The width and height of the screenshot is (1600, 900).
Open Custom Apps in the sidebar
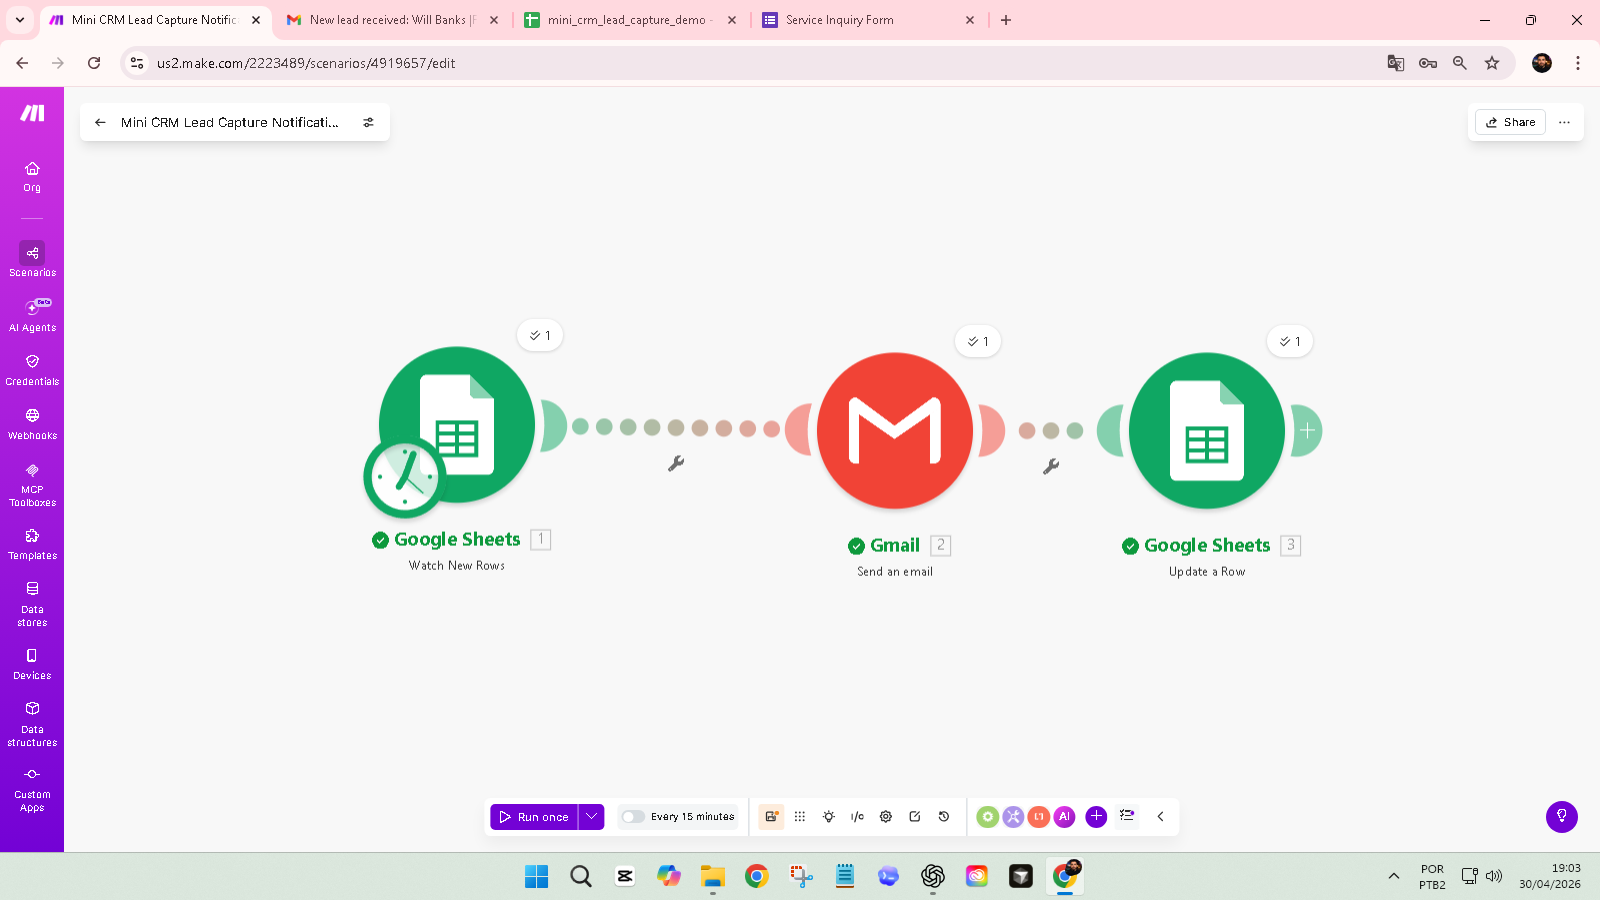point(32,789)
